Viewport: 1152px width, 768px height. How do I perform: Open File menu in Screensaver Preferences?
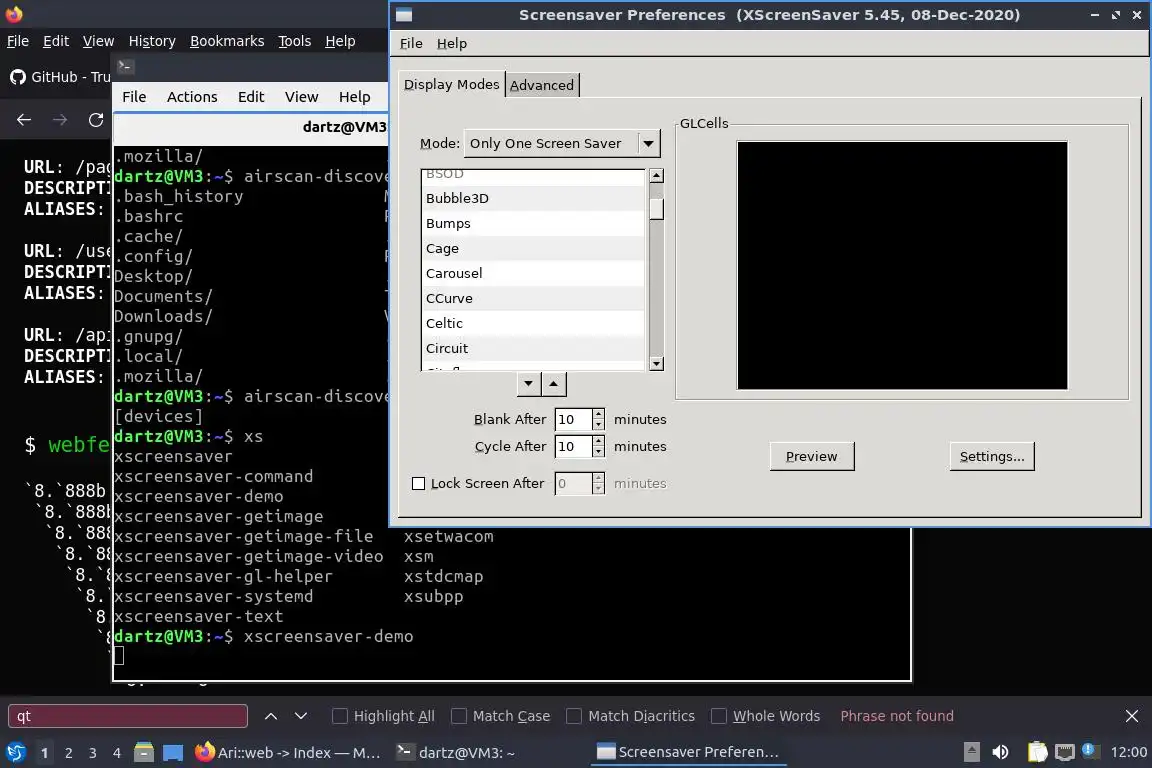[x=411, y=43]
